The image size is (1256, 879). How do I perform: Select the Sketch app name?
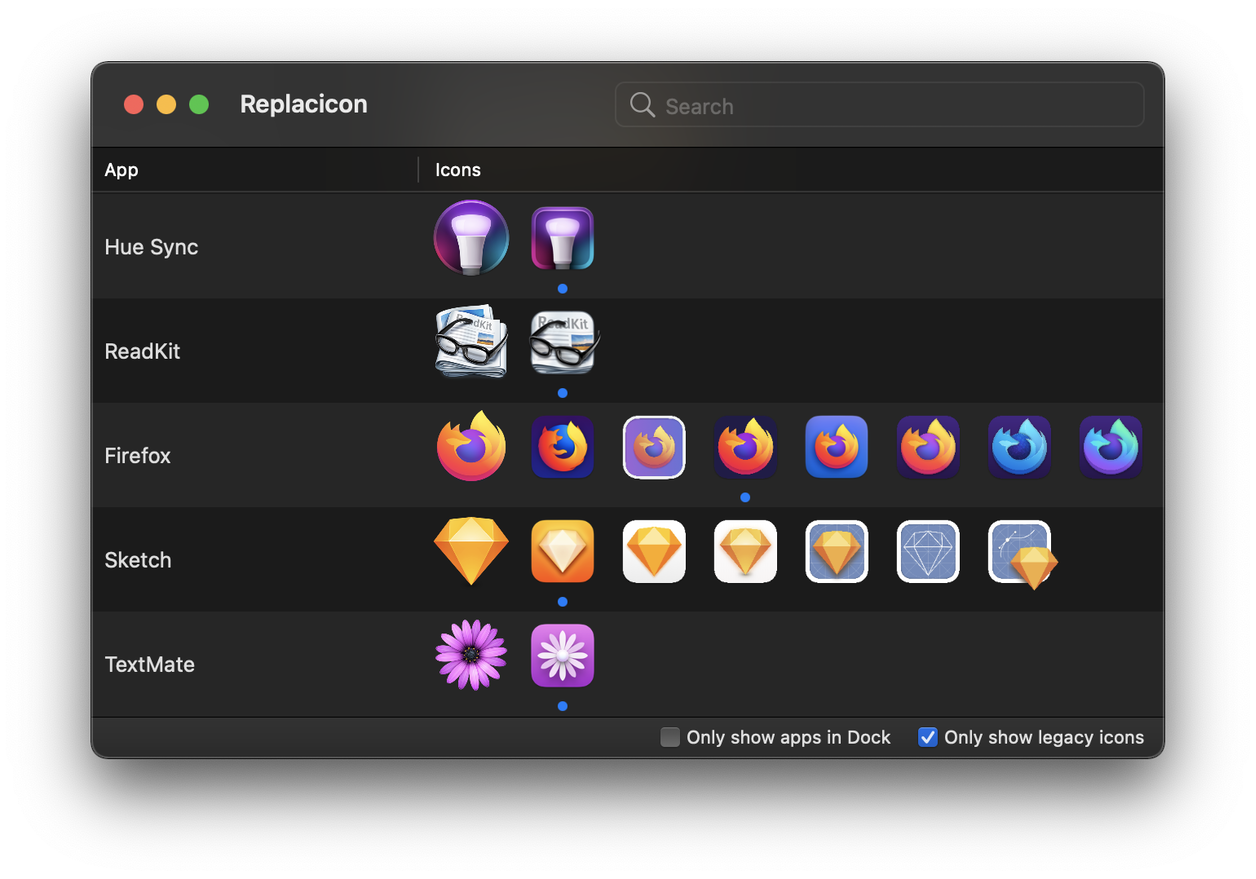(138, 559)
